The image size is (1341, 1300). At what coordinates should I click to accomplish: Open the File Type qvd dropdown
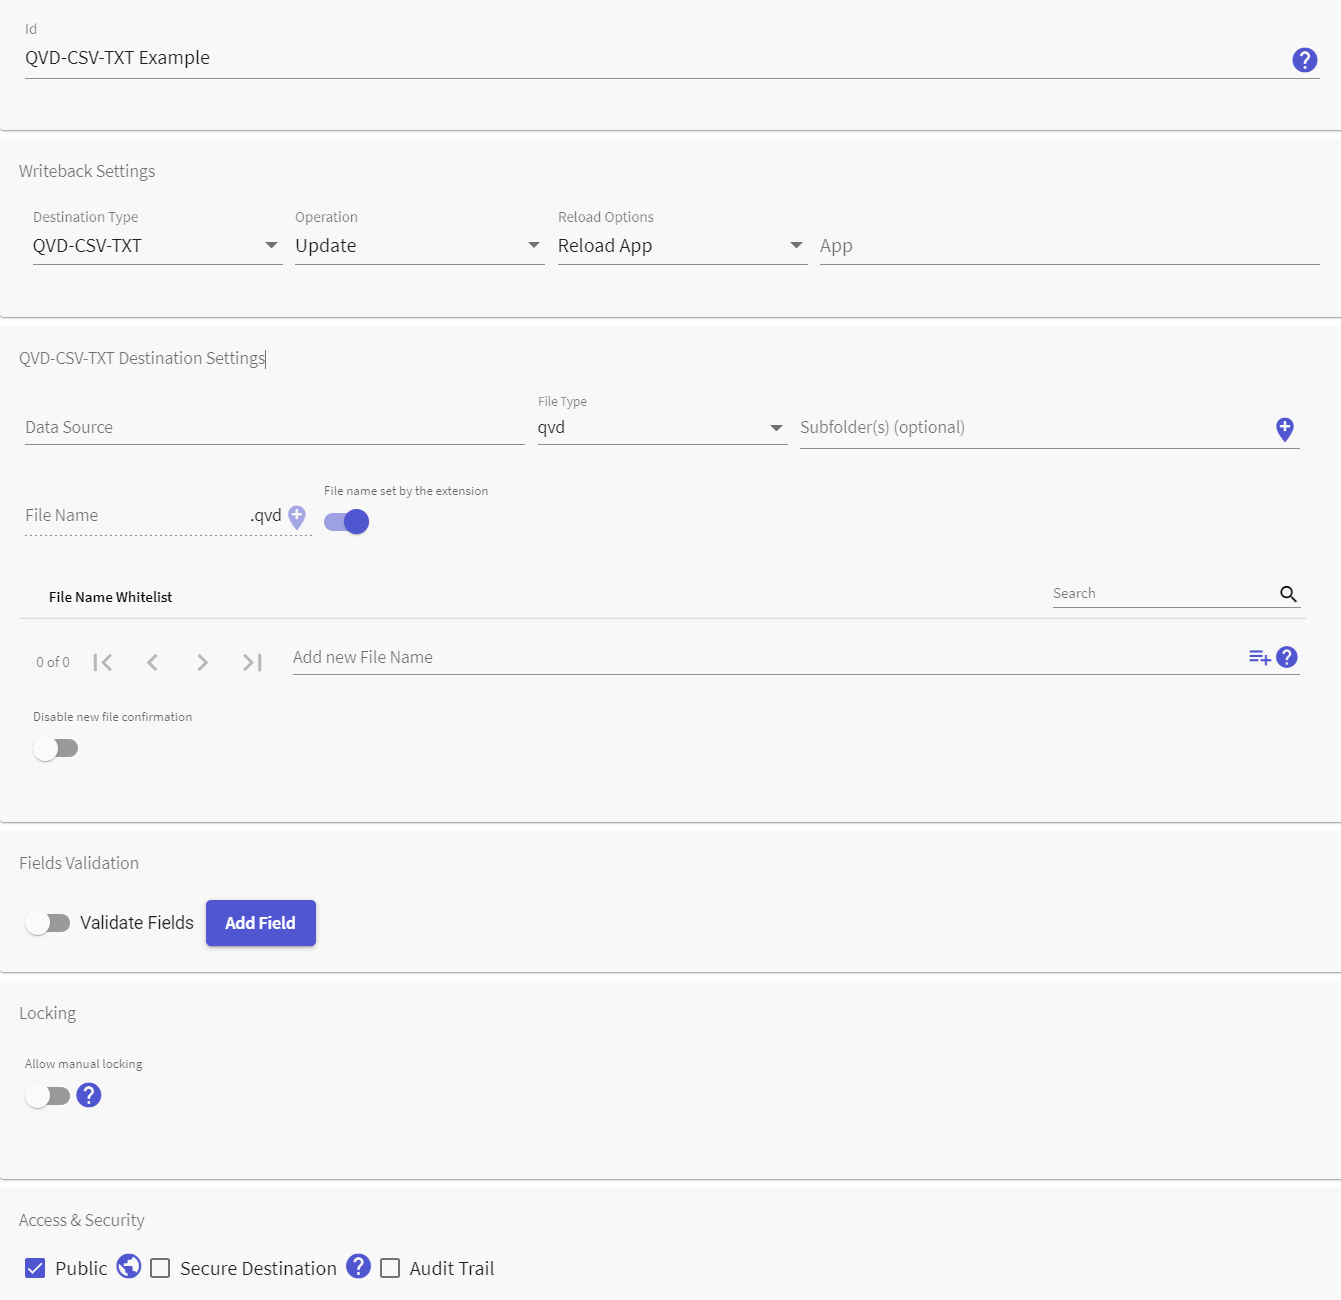point(662,428)
